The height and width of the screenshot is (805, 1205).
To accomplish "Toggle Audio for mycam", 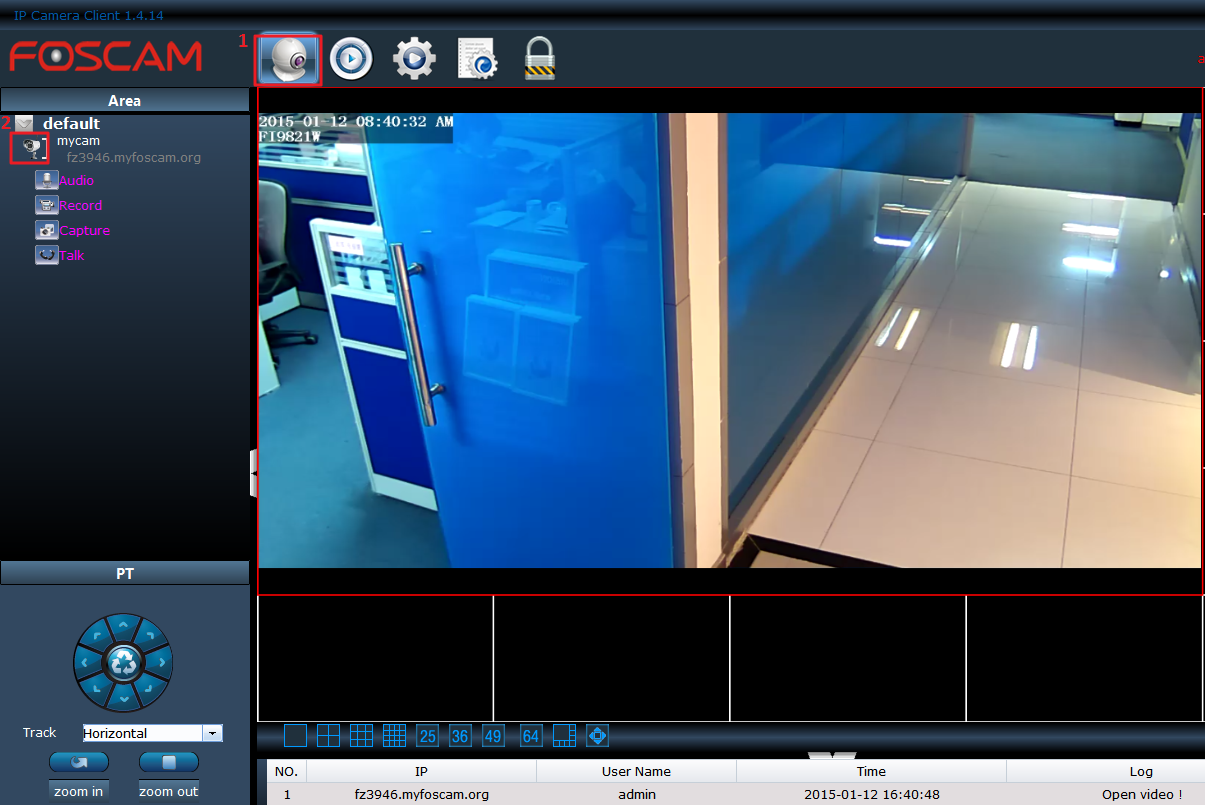I will [x=75, y=181].
